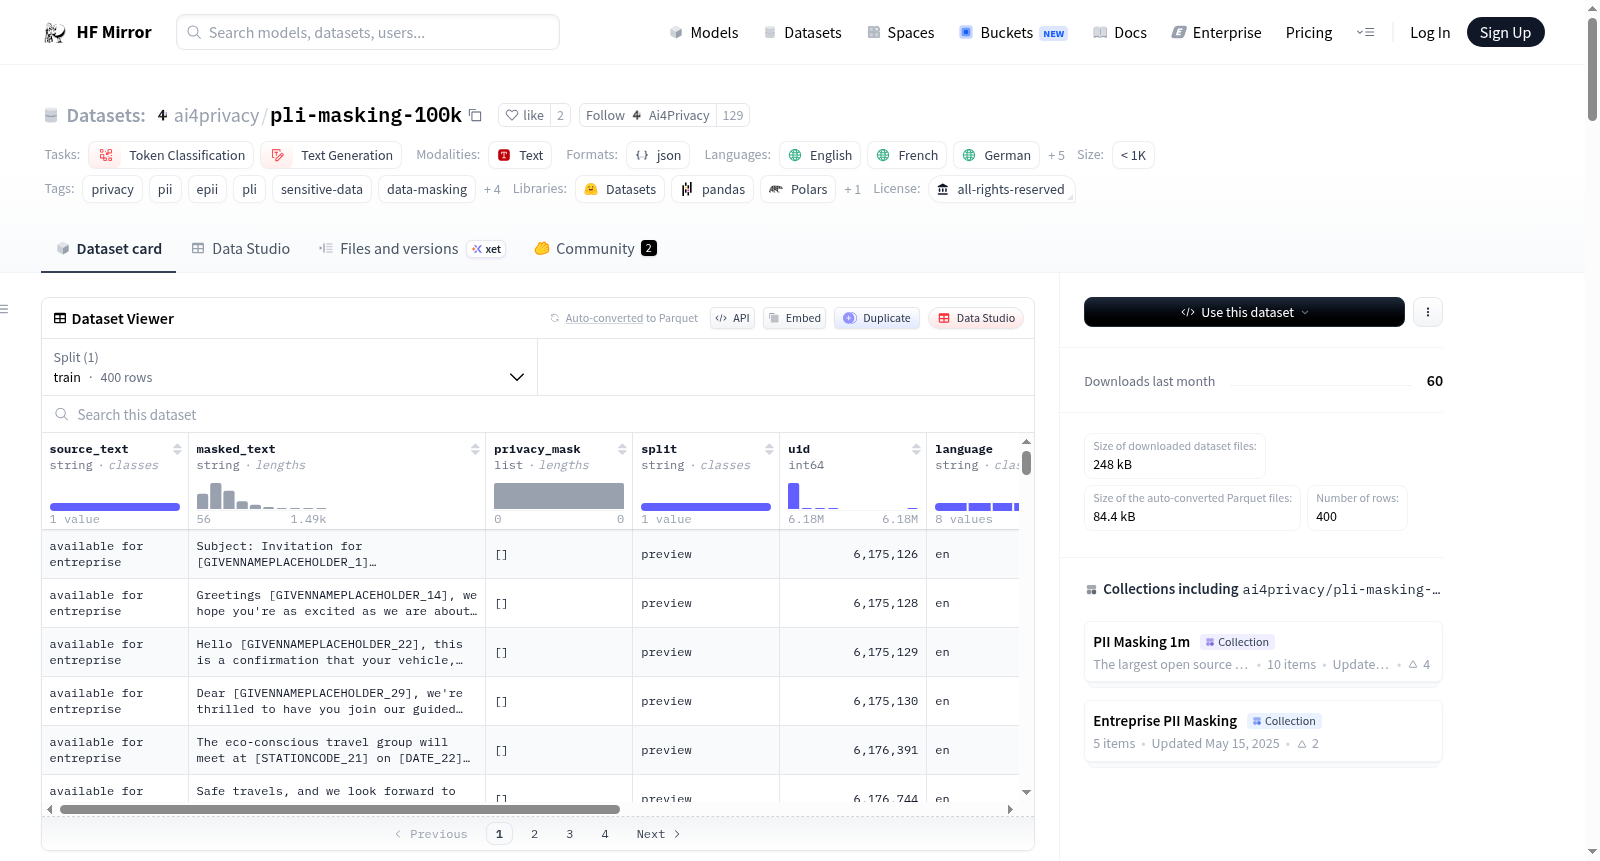
Task: Go to page 4 of the dataset
Action: (x=605, y=834)
